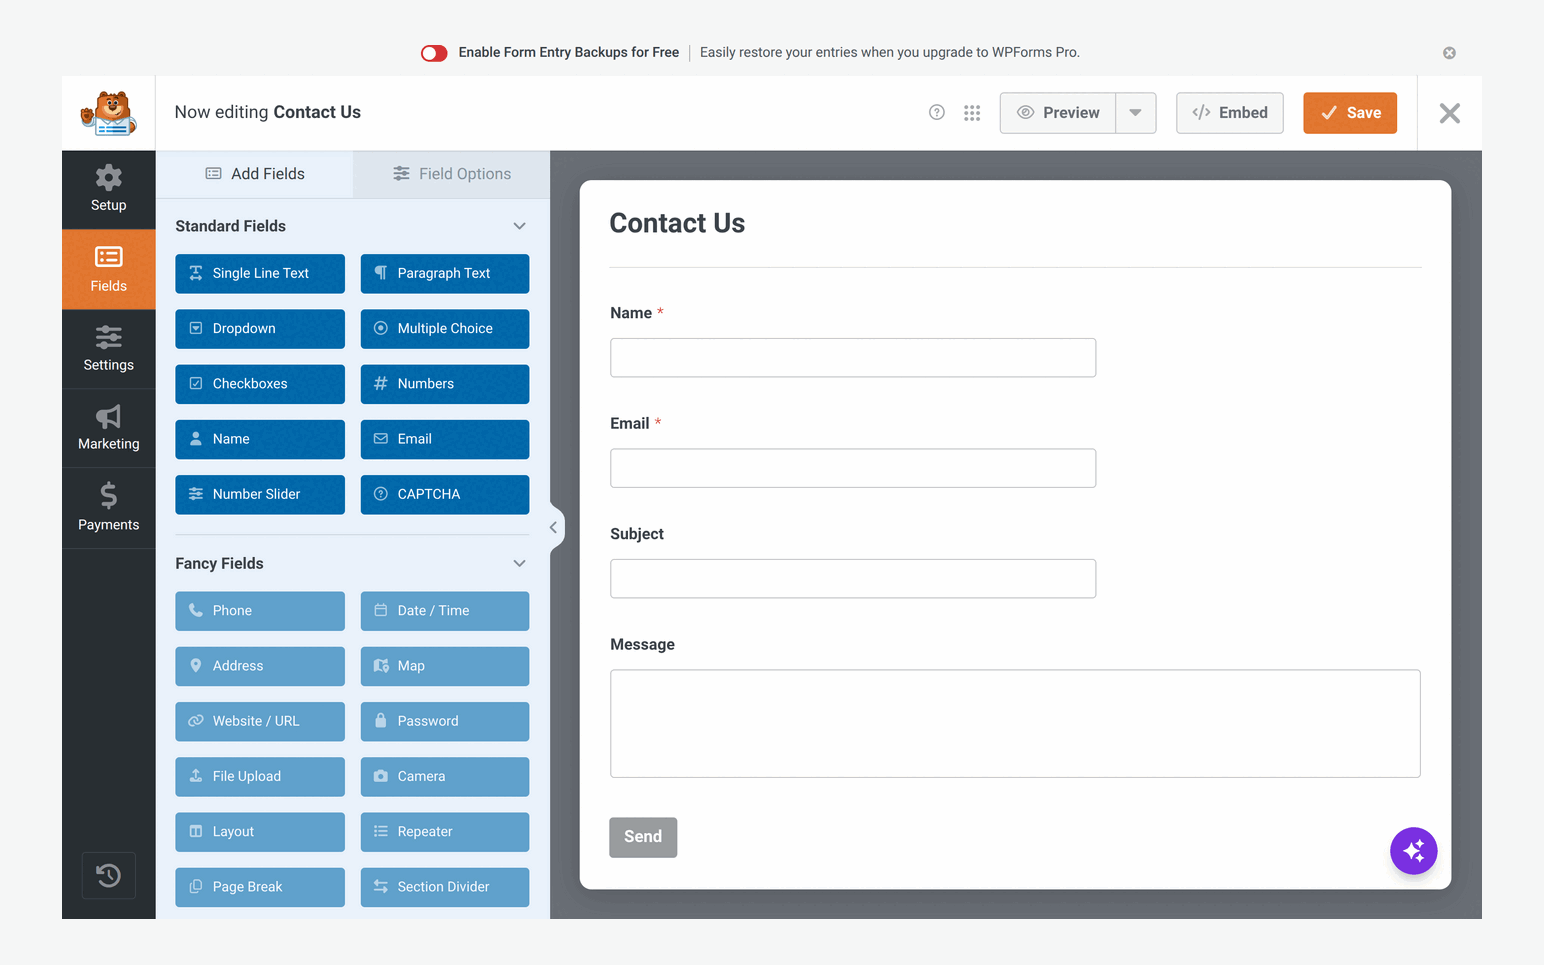Collapse the fields side panel arrow
1544x965 pixels.
click(x=554, y=527)
